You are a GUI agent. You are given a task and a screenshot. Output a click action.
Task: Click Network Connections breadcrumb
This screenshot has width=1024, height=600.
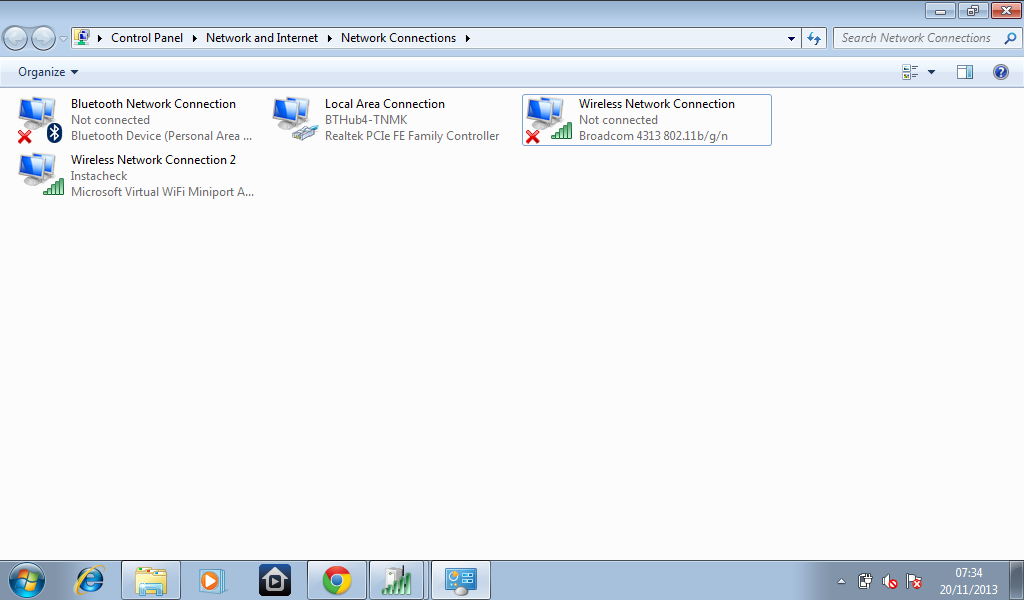tap(398, 38)
